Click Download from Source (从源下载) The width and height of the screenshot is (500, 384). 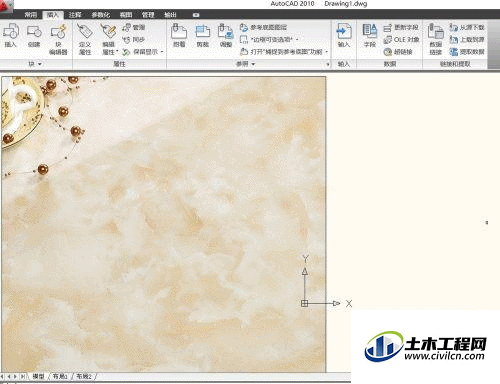[467, 27]
